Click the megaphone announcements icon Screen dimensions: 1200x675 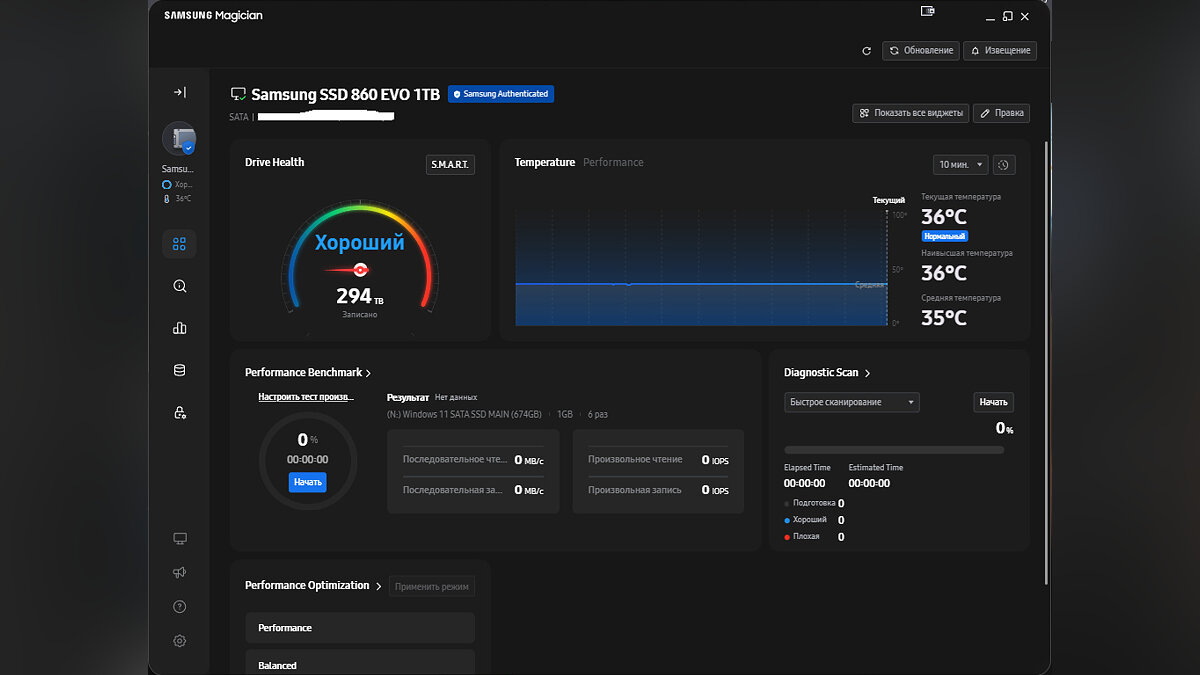tap(179, 573)
